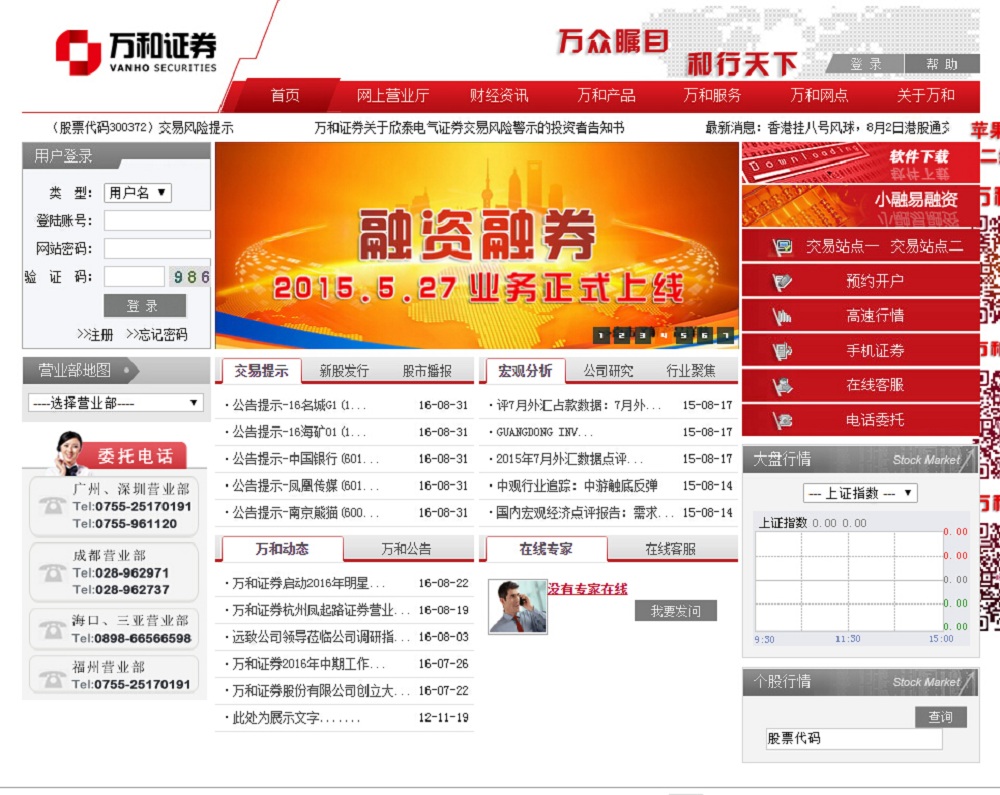Open 中观行业追踪：中游触底反弹 article
The image size is (1000, 795).
click(x=577, y=486)
